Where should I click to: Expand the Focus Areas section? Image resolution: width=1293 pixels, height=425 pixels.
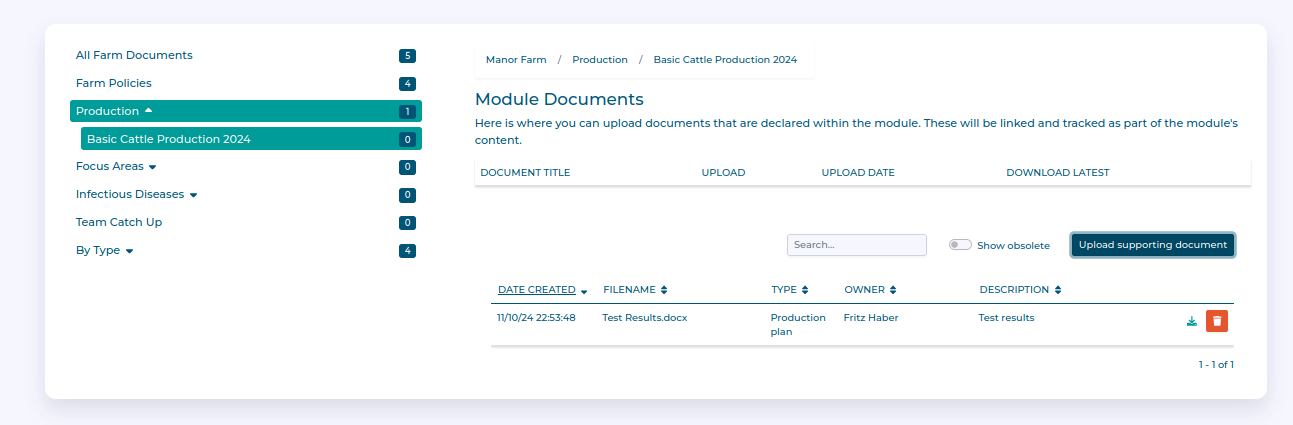coord(153,167)
